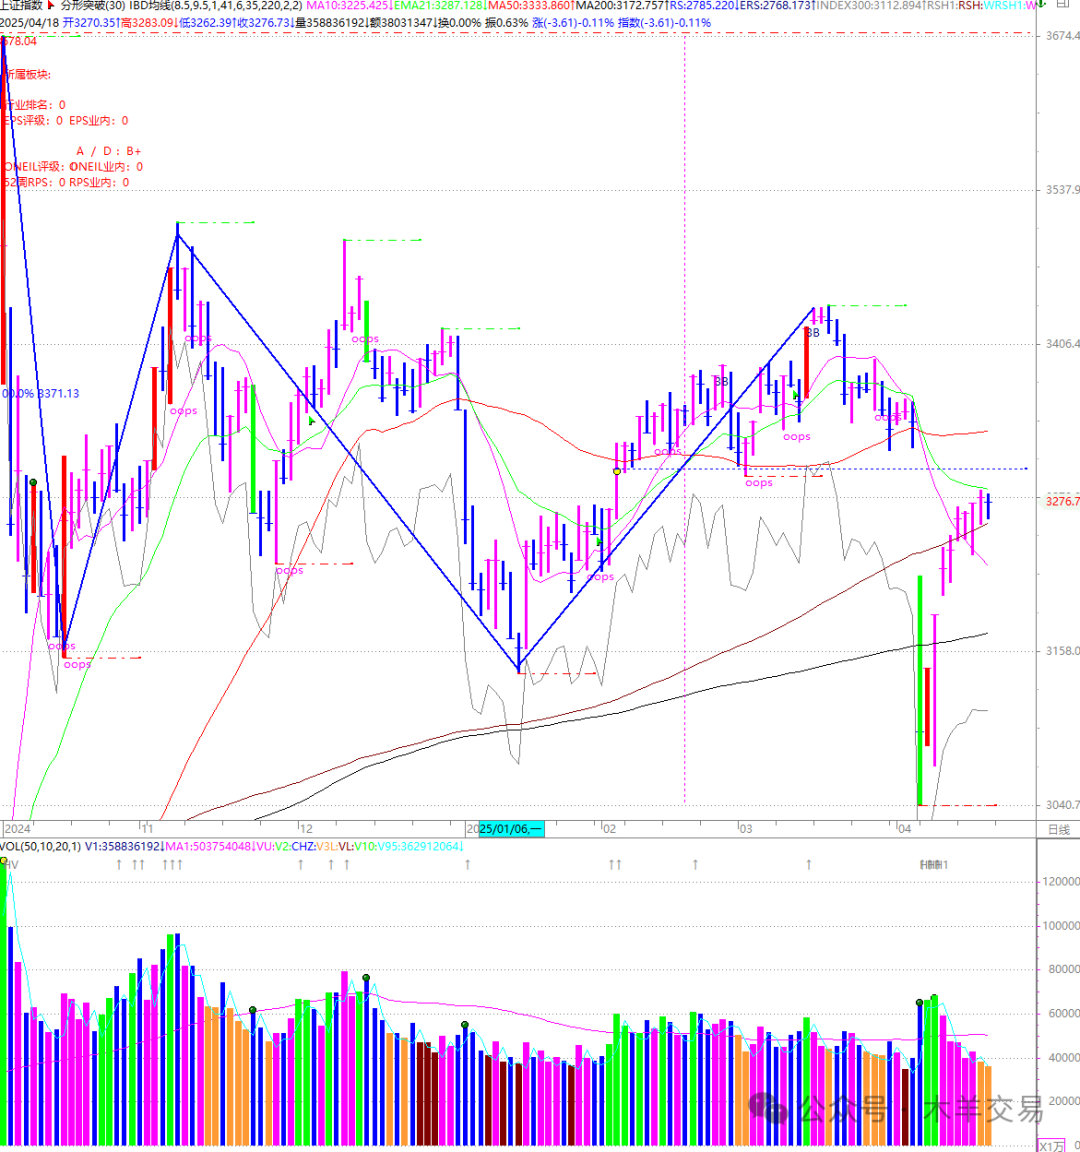Click the square window icon at top-right corner
The height and width of the screenshot is (1152, 1080).
1063,4
